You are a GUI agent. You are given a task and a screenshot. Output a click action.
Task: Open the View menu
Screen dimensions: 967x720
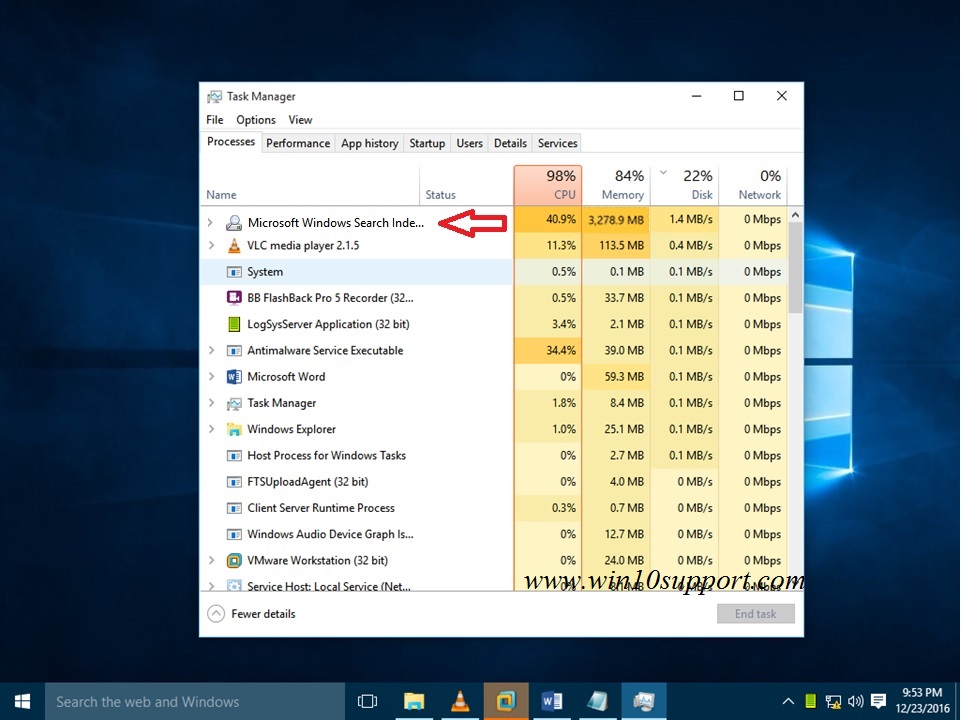click(x=300, y=120)
